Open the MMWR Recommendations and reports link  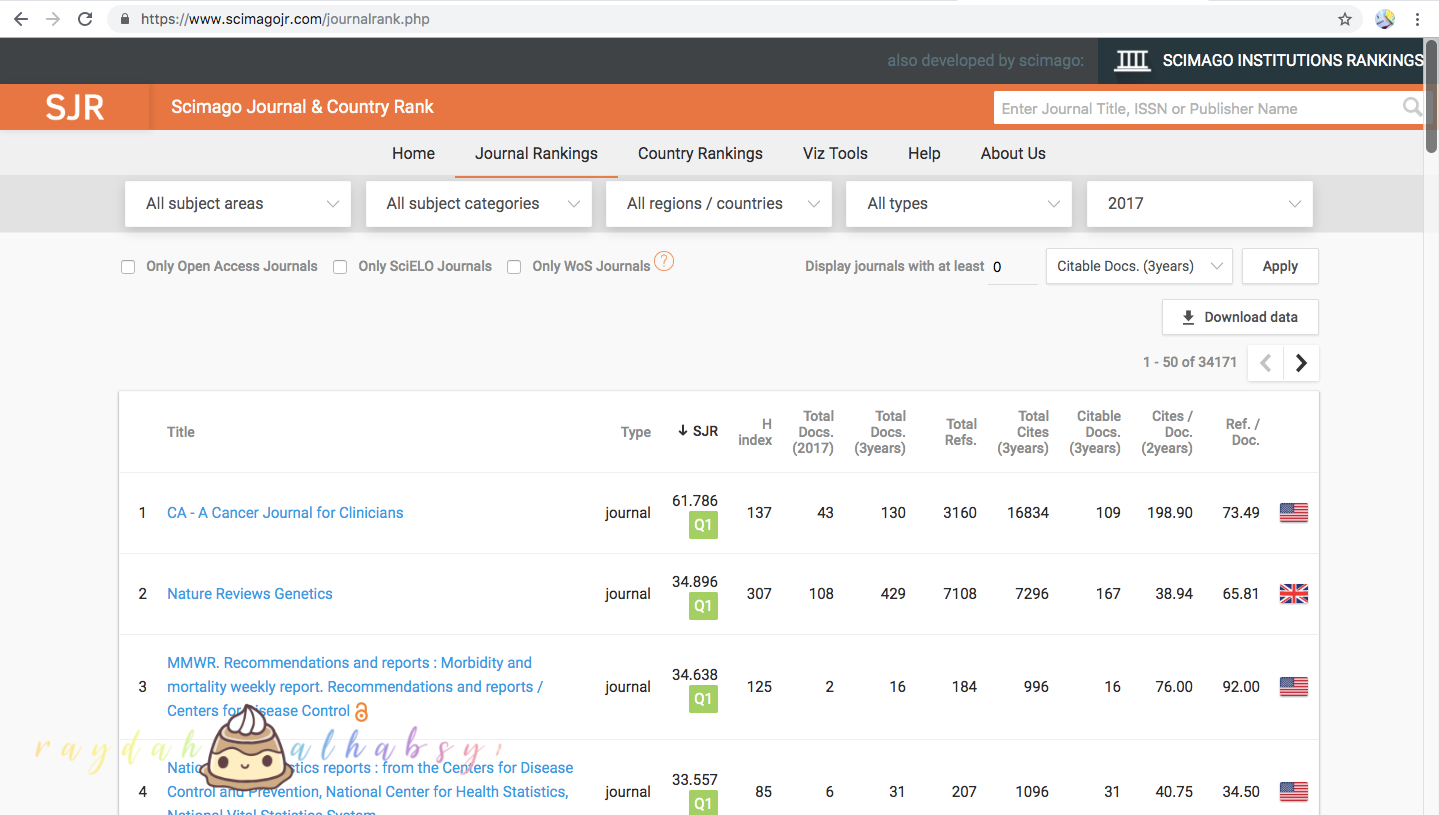click(x=355, y=687)
